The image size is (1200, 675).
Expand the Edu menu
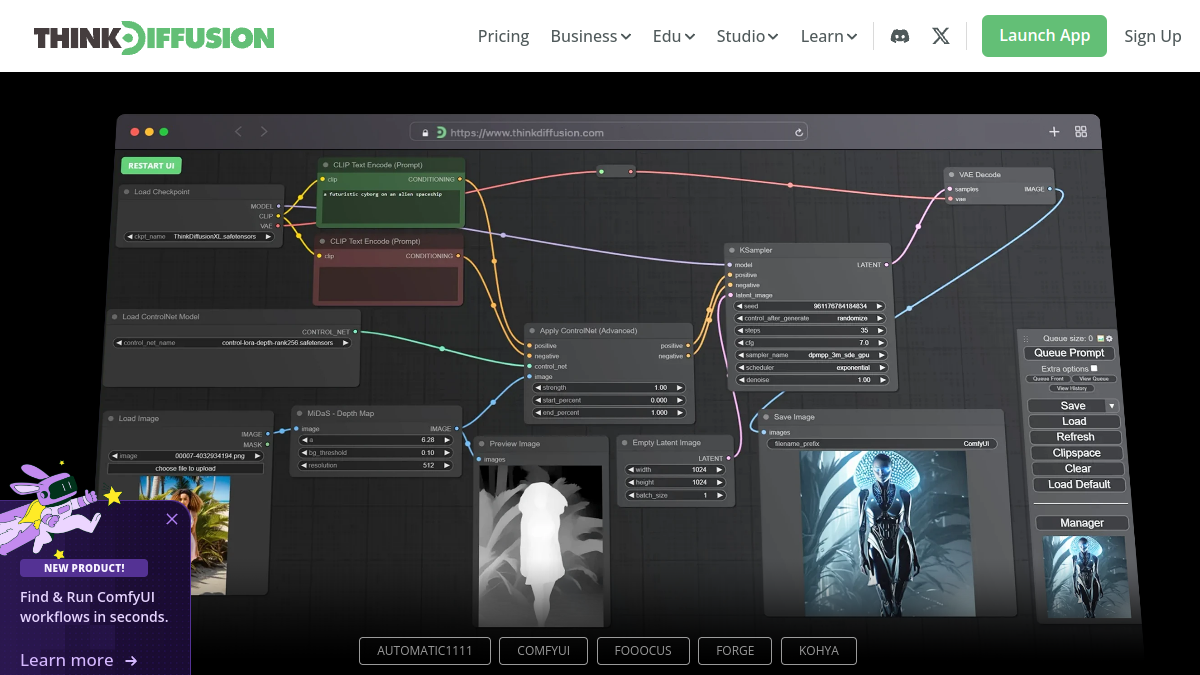[674, 36]
